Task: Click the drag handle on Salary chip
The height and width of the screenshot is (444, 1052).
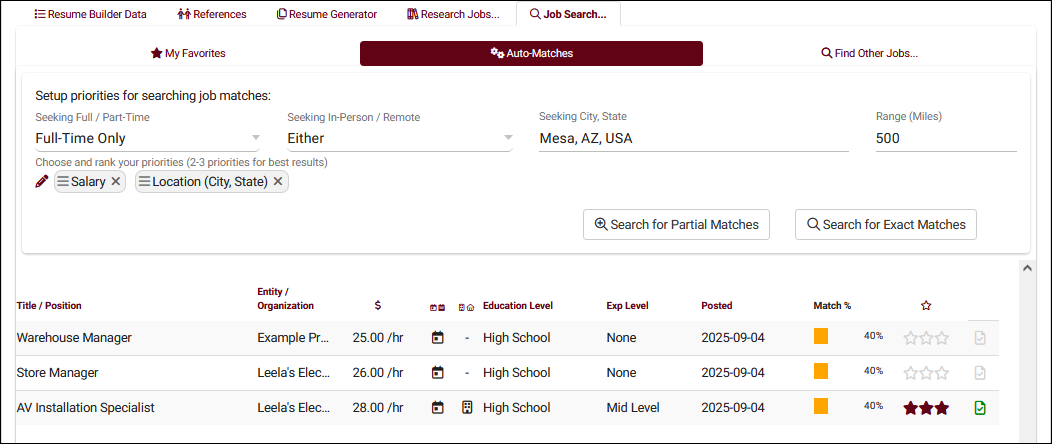Action: pyautogui.click(x=63, y=181)
